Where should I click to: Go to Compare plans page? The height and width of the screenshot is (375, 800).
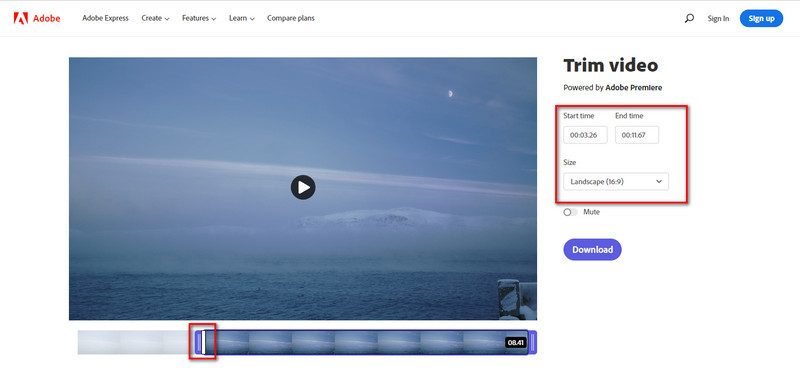[x=291, y=18]
